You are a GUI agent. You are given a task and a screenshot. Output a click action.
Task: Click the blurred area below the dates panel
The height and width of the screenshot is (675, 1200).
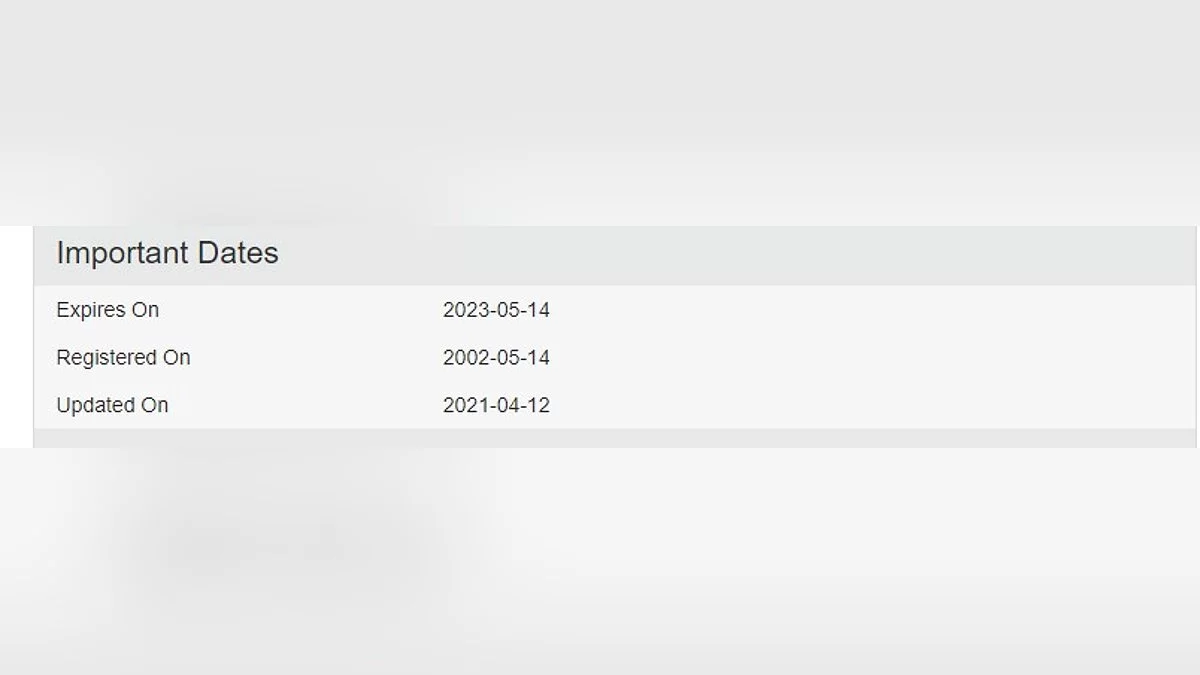point(600,560)
